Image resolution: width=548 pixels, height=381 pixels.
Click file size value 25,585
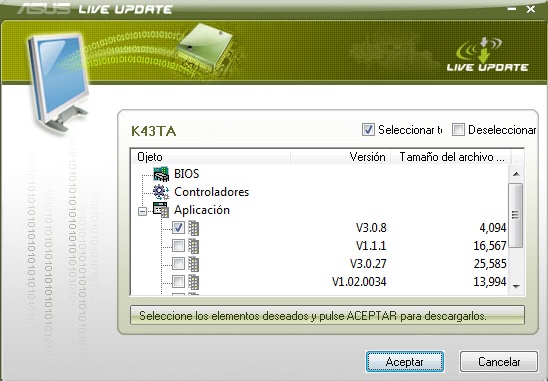coord(490,264)
